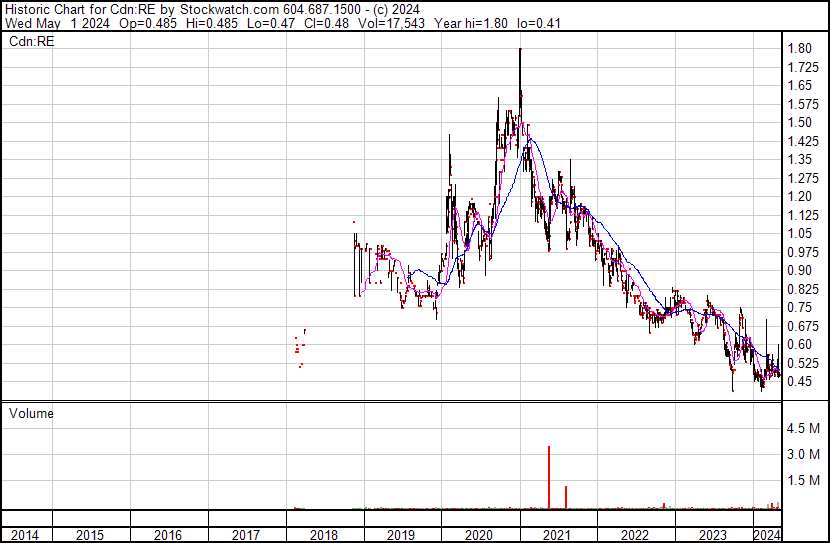Click the 1.05 price axis label
Image resolution: width=830 pixels, height=543 pixels.
point(799,233)
